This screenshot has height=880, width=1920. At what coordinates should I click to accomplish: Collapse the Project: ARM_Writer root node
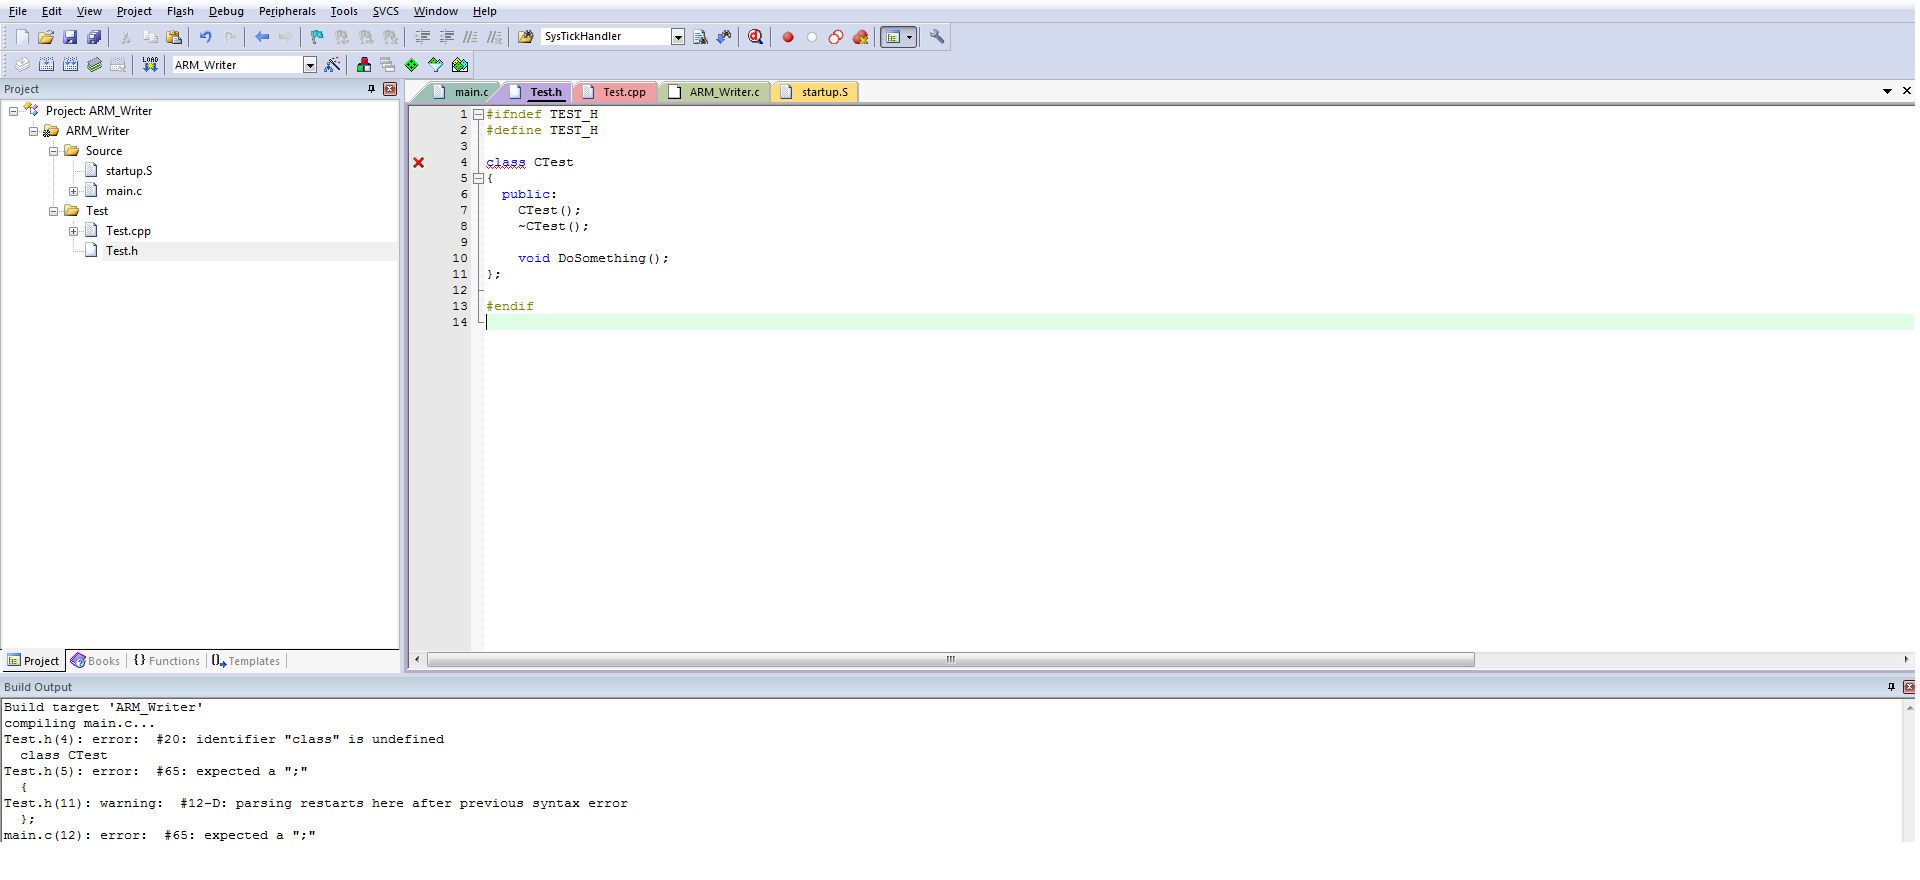(x=13, y=111)
